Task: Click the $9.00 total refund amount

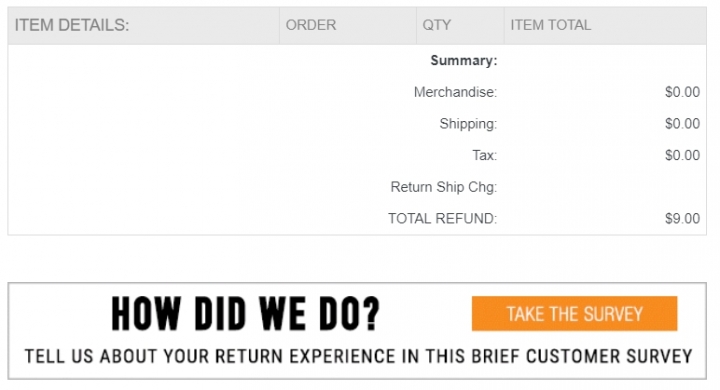Action: coord(682,218)
